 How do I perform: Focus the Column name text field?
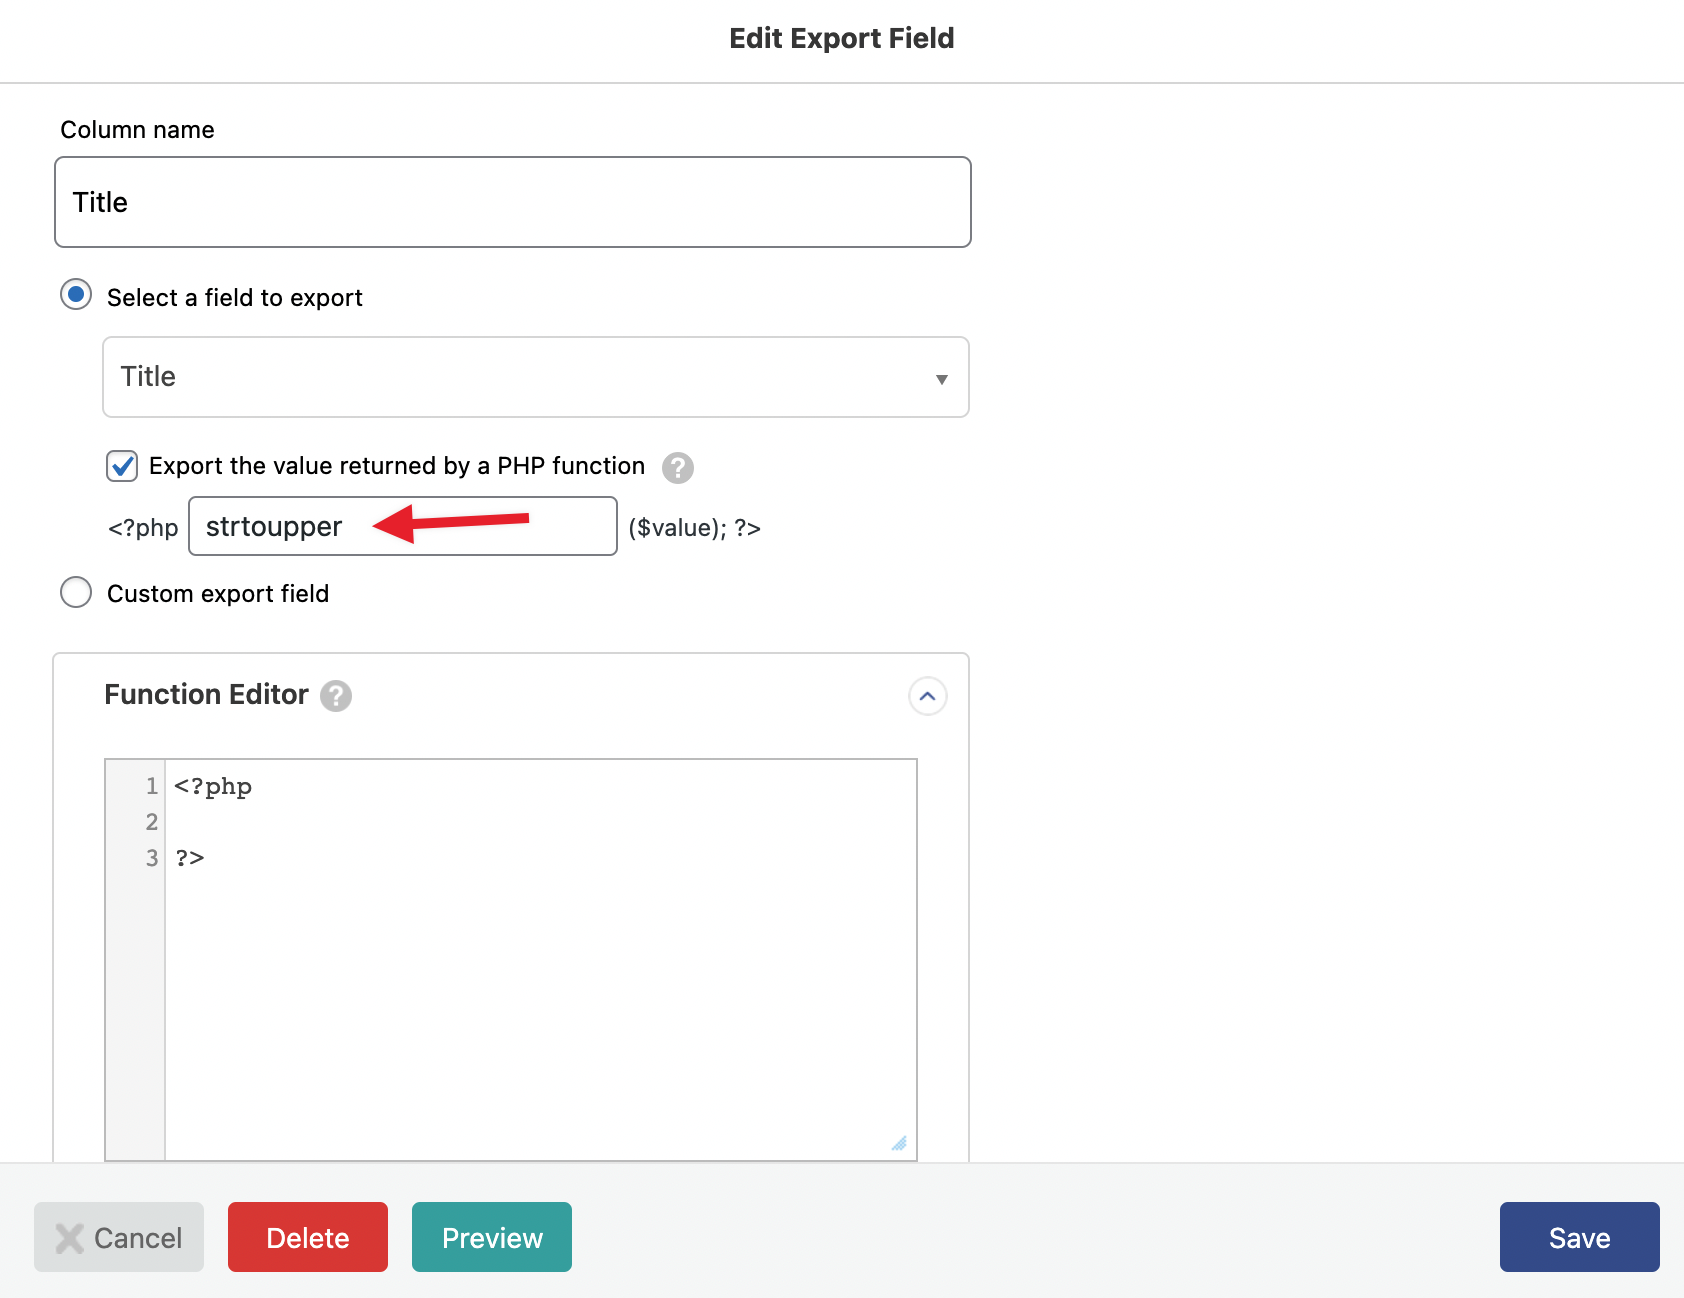coord(512,202)
